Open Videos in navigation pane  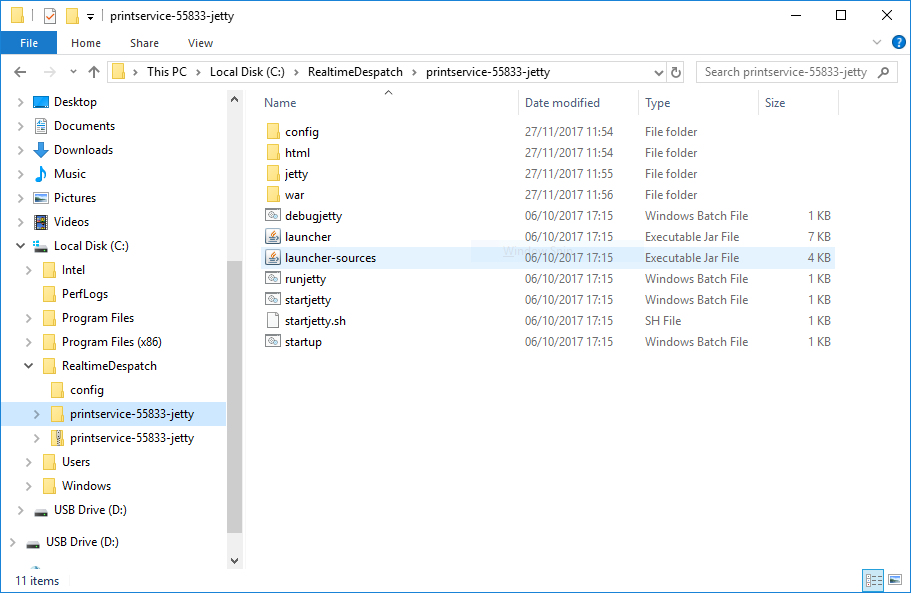71,222
